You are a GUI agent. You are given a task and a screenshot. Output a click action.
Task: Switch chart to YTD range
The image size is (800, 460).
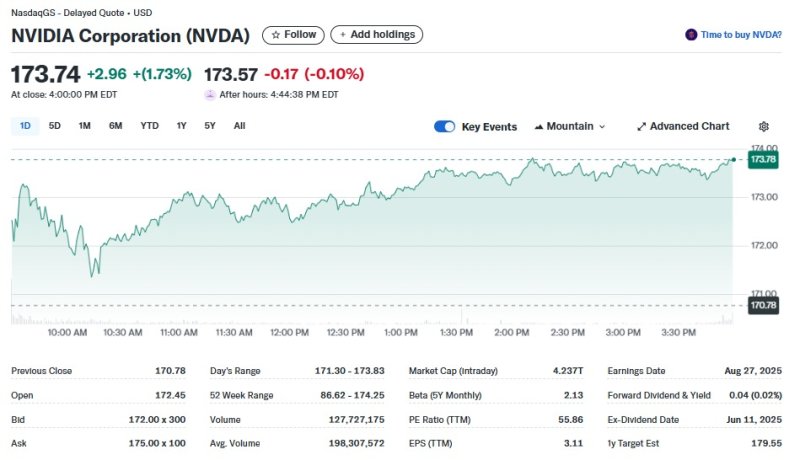click(x=149, y=126)
